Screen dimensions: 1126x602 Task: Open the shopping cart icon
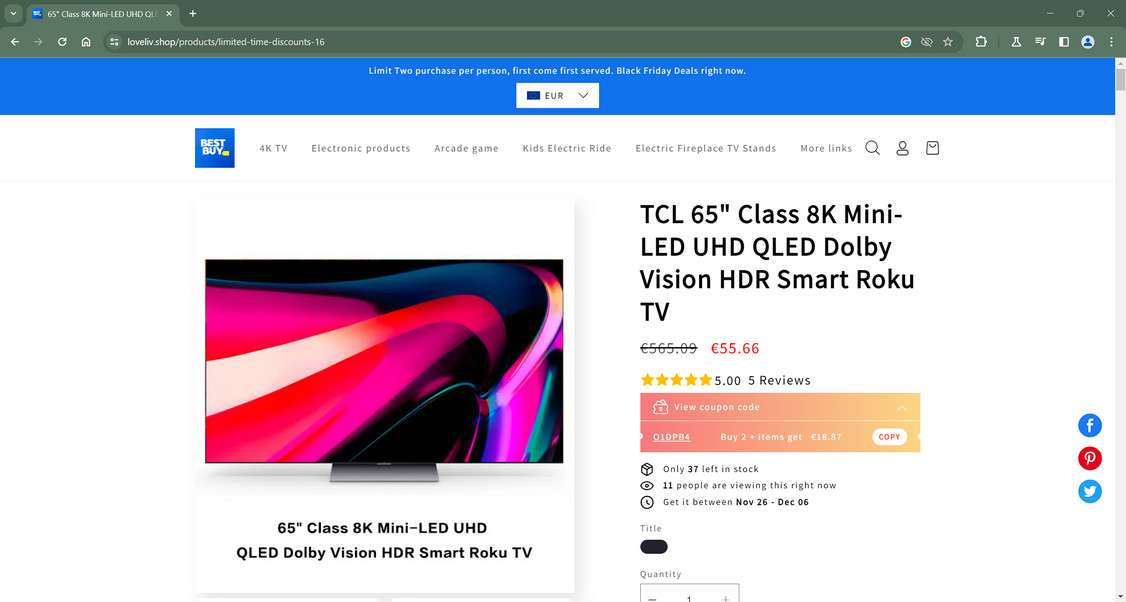[x=932, y=148]
